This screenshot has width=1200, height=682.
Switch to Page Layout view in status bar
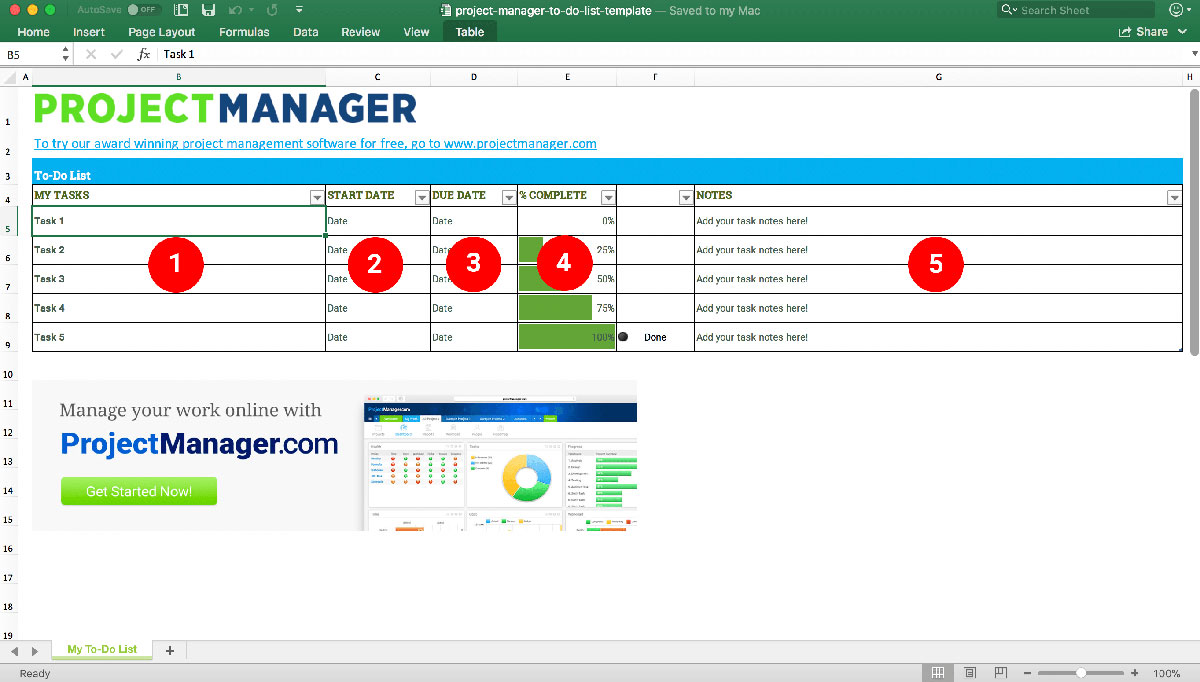(x=970, y=673)
